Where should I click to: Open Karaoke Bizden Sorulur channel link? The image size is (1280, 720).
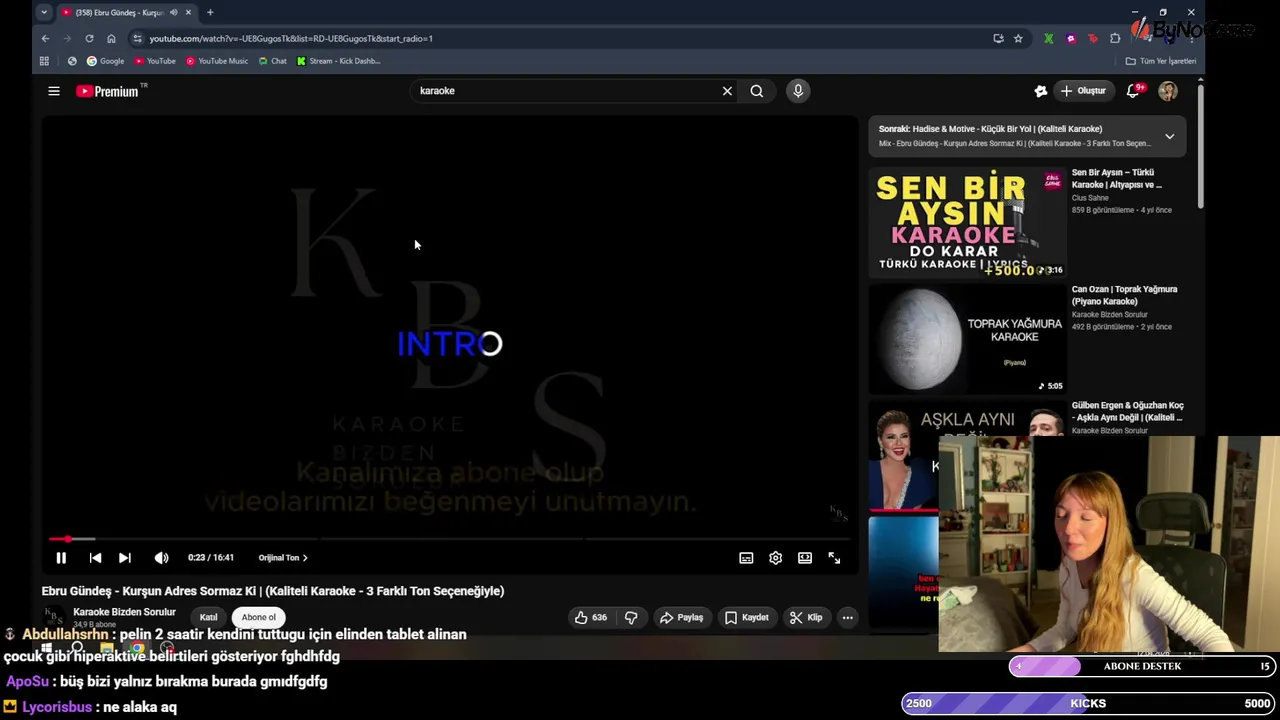124,612
